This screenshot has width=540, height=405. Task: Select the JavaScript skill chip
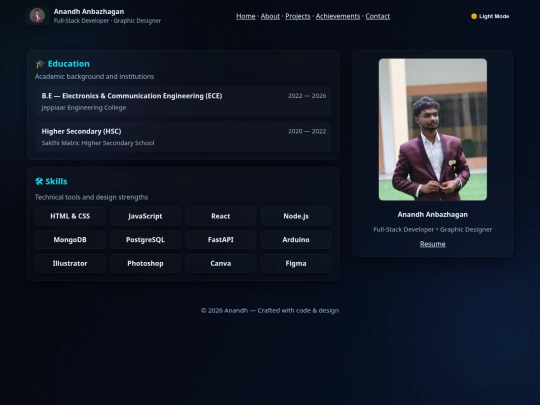coord(145,216)
